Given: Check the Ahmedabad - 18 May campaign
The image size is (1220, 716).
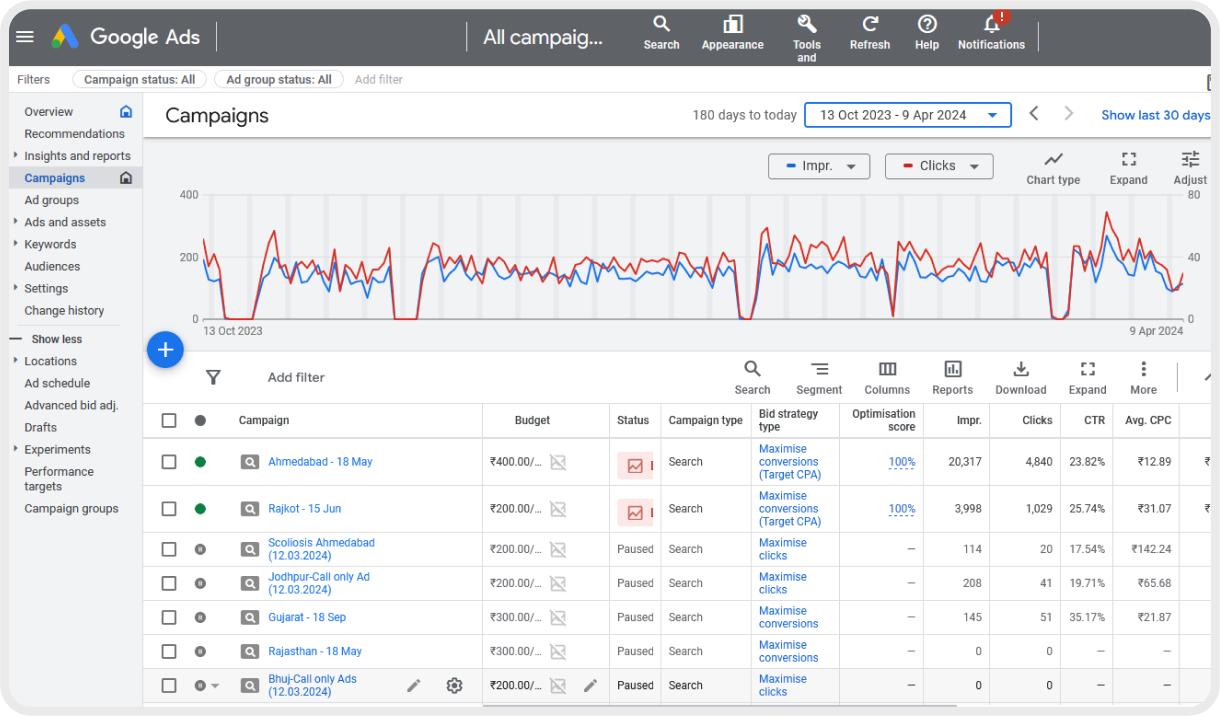Looking at the screenshot, I should 169,462.
